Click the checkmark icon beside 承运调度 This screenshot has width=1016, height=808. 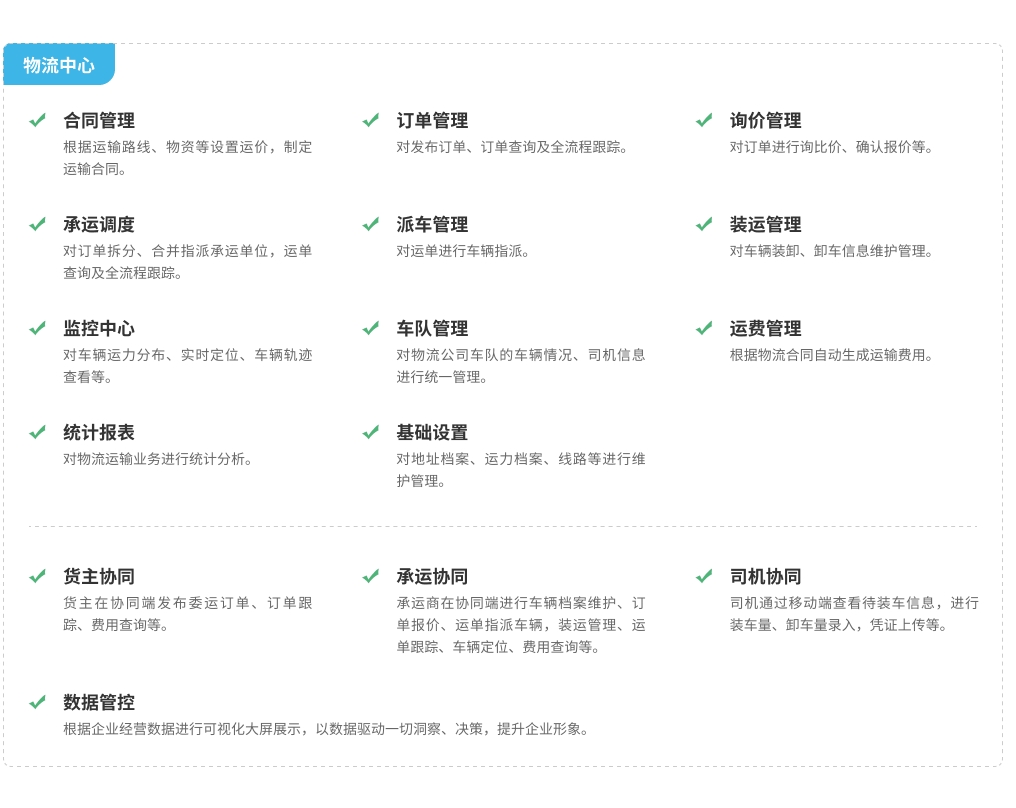38,224
